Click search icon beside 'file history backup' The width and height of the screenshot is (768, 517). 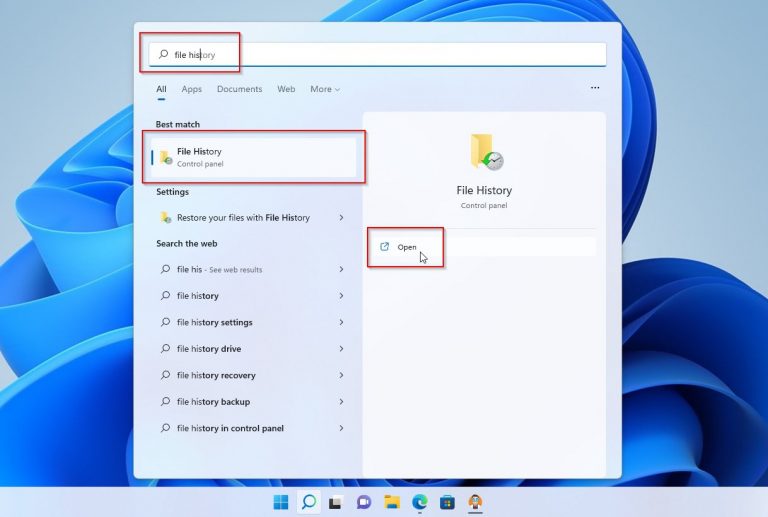pyautogui.click(x=166, y=401)
